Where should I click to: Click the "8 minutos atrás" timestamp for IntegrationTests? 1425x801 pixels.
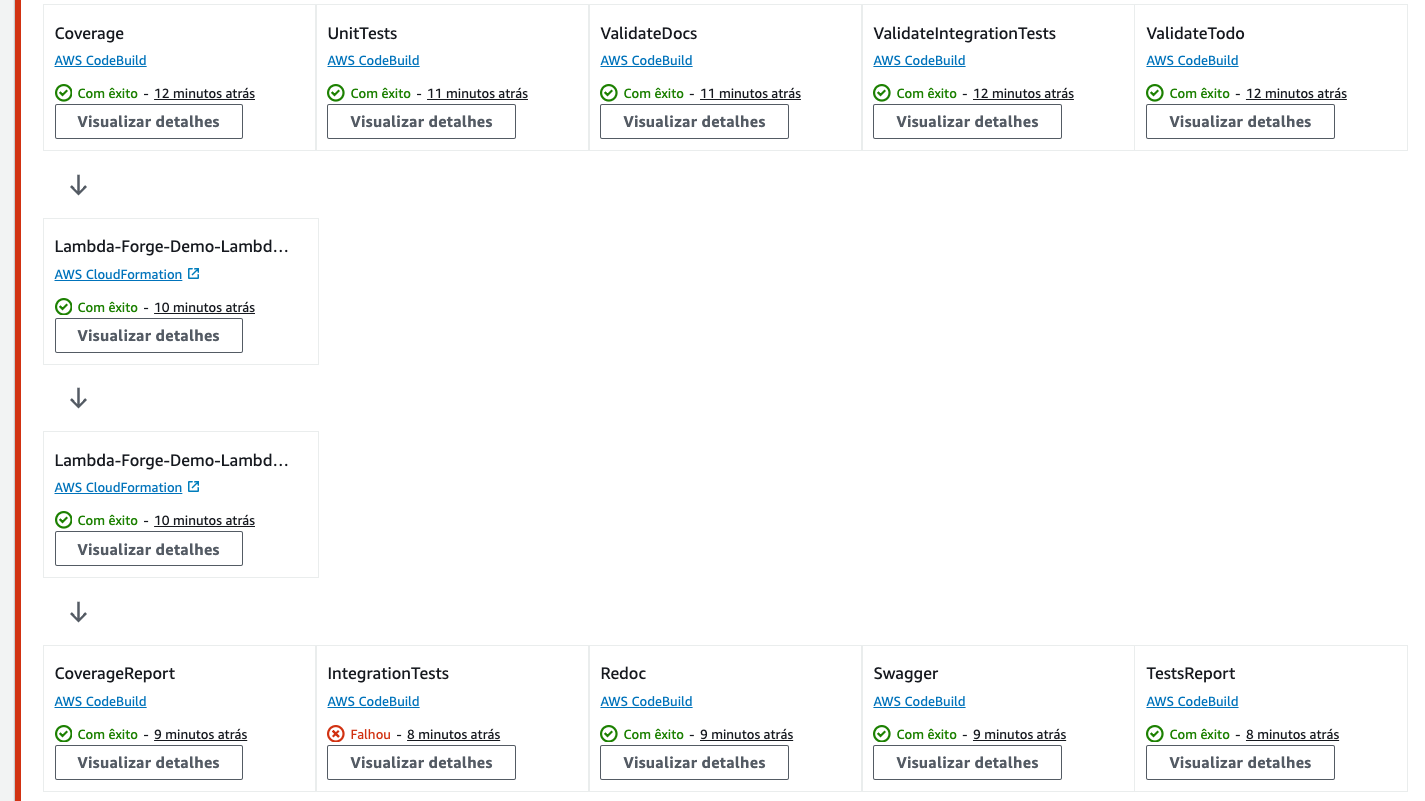coord(453,734)
